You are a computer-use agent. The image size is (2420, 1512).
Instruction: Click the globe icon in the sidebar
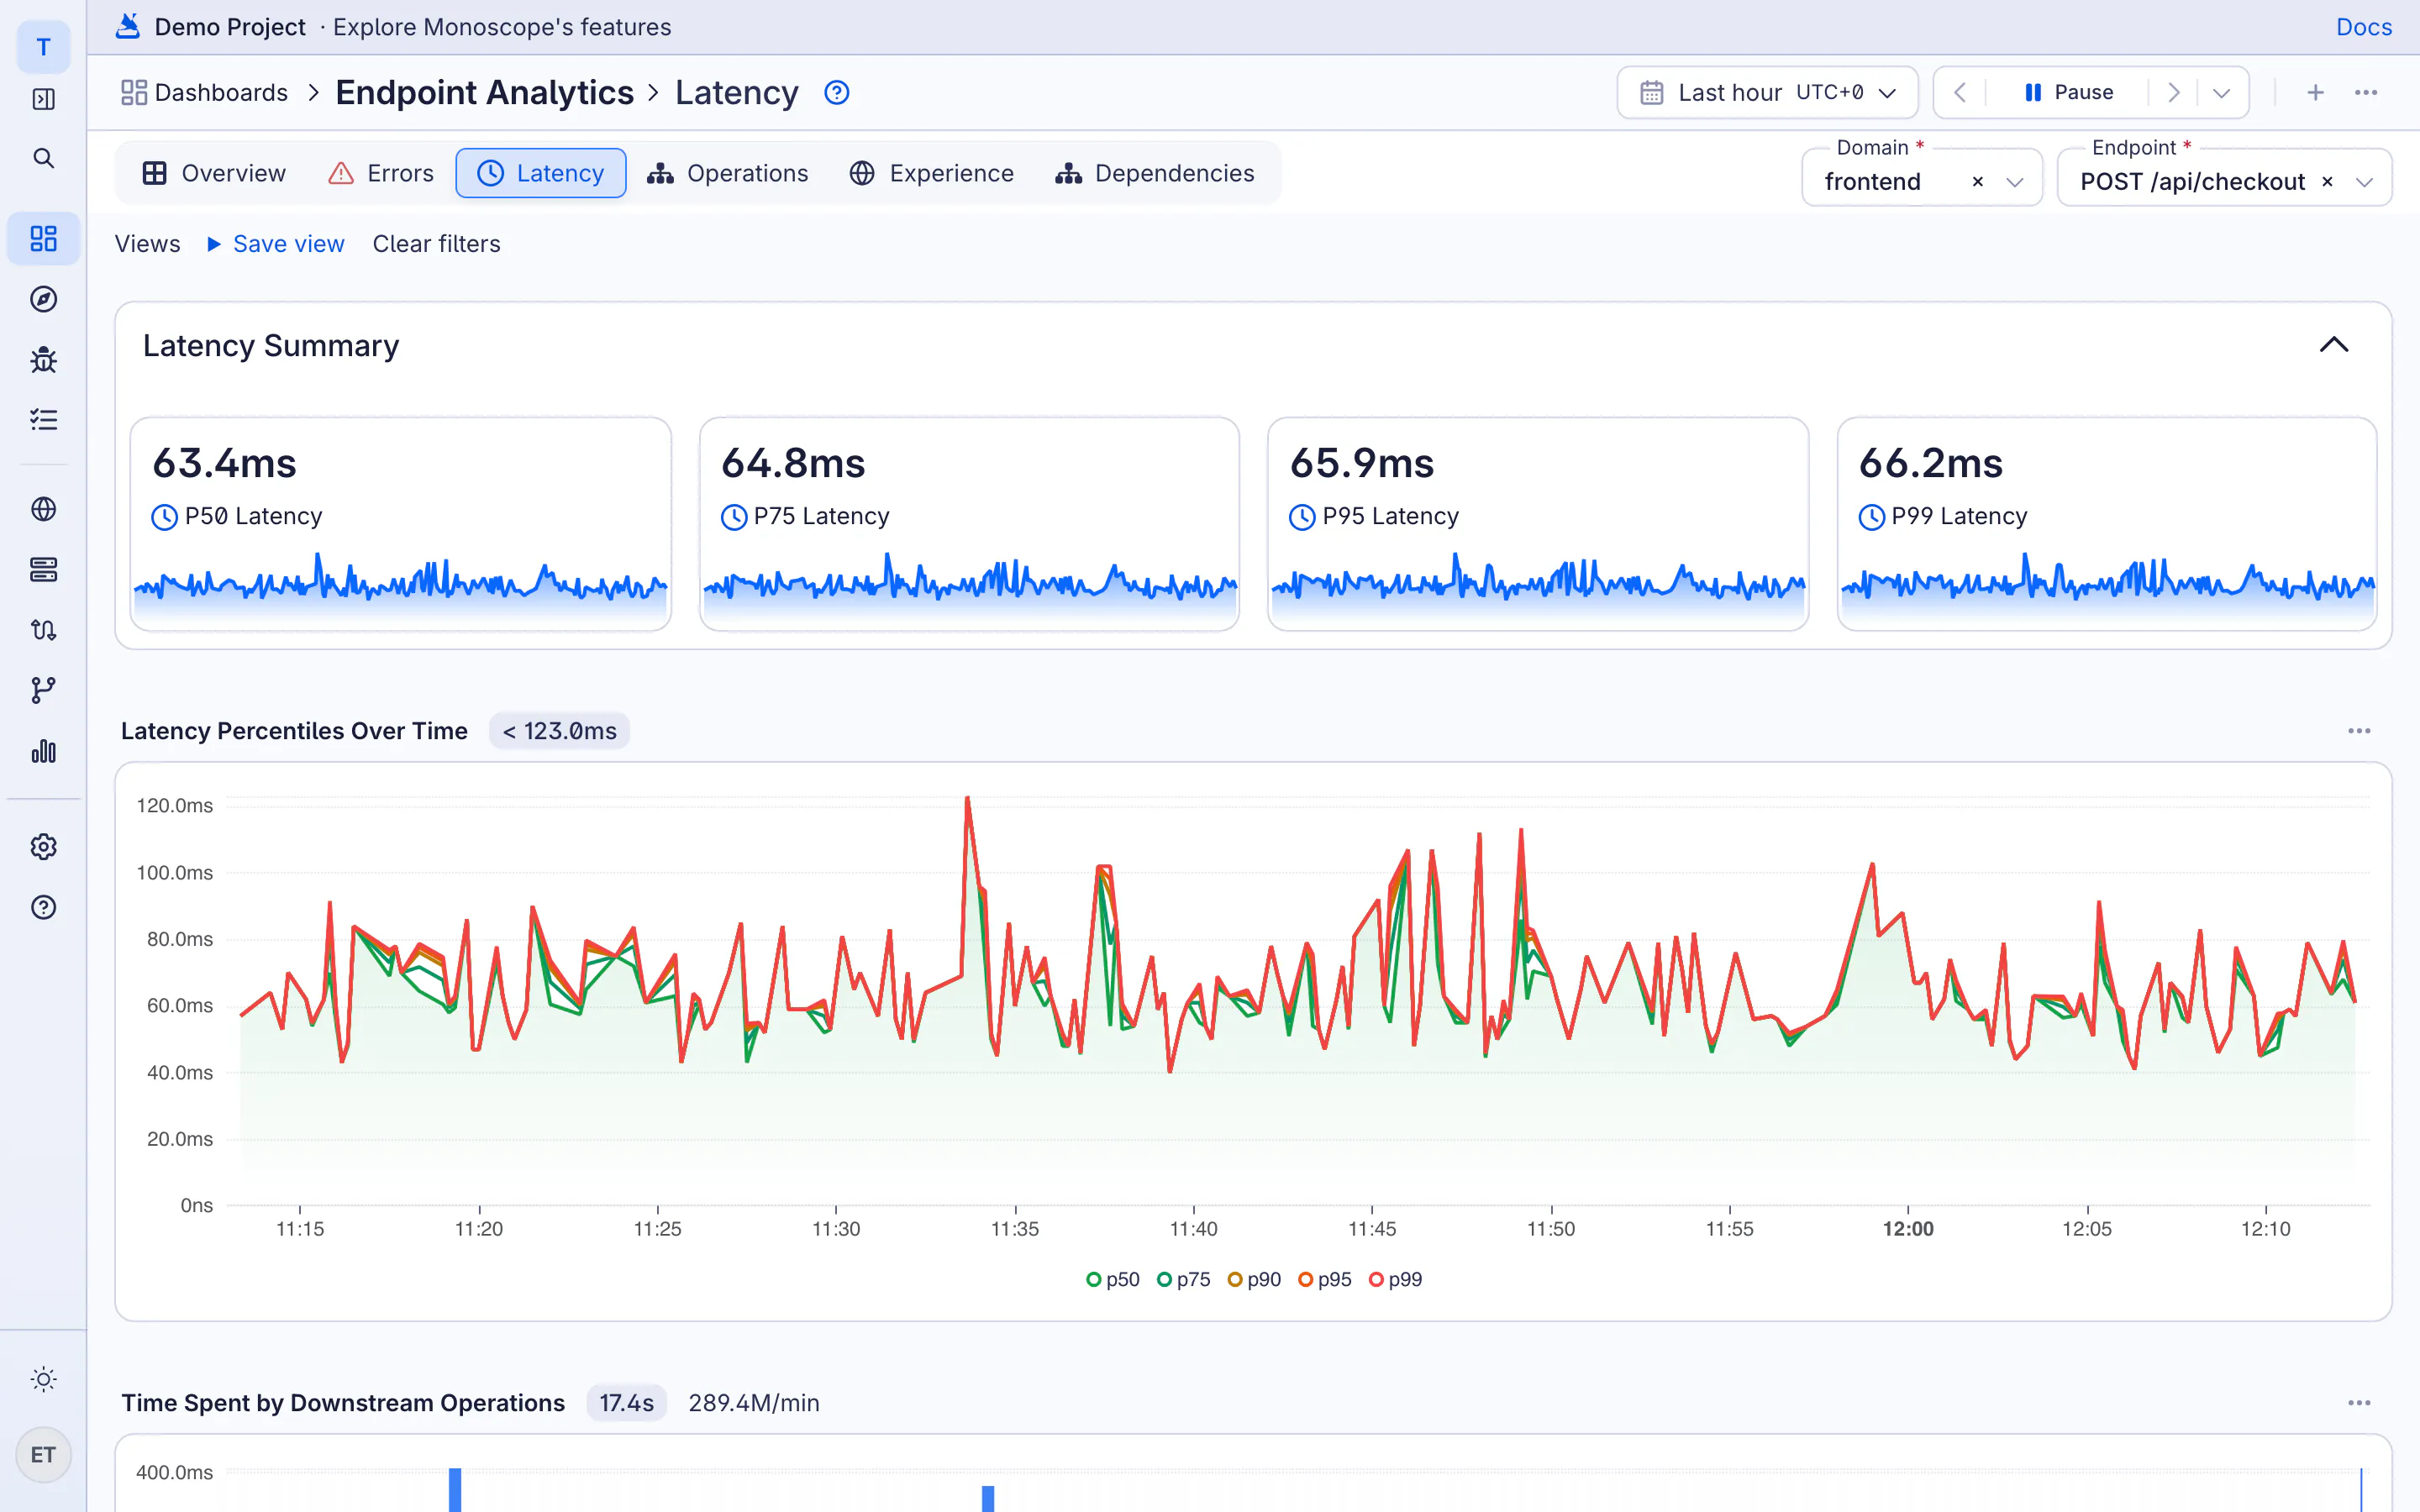(43, 509)
